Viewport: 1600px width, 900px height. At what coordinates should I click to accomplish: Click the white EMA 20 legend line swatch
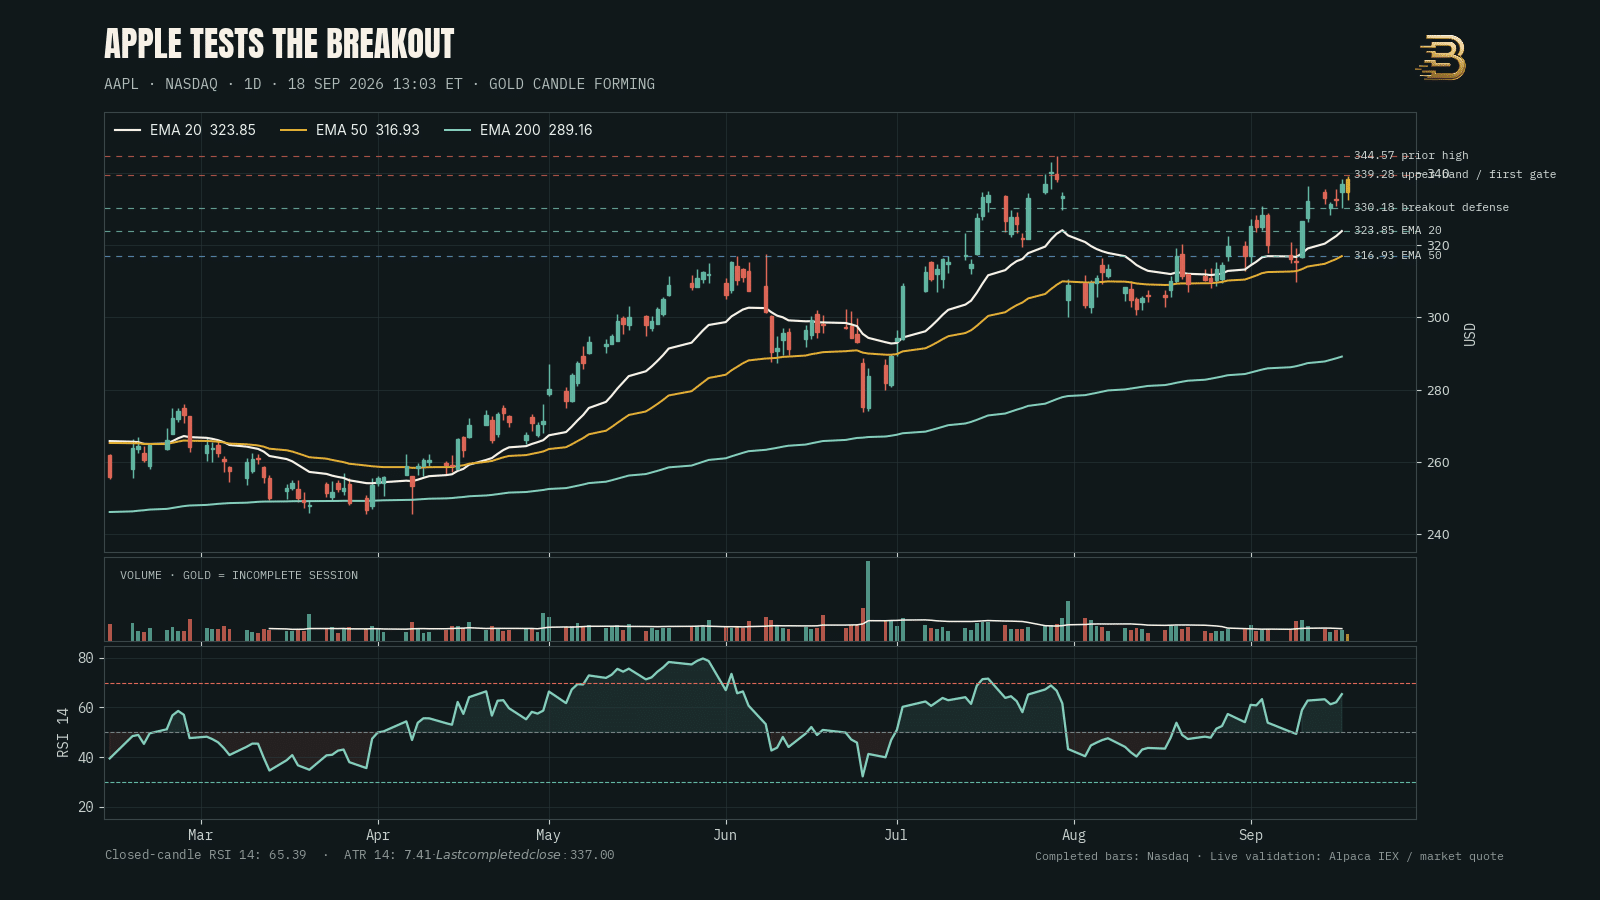pos(128,130)
